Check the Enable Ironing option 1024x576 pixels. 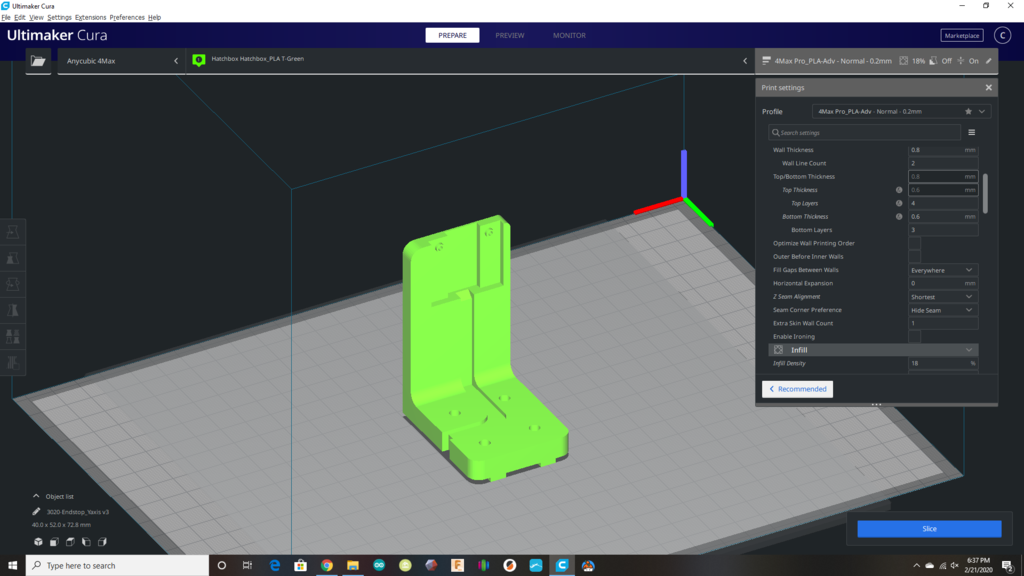click(914, 337)
